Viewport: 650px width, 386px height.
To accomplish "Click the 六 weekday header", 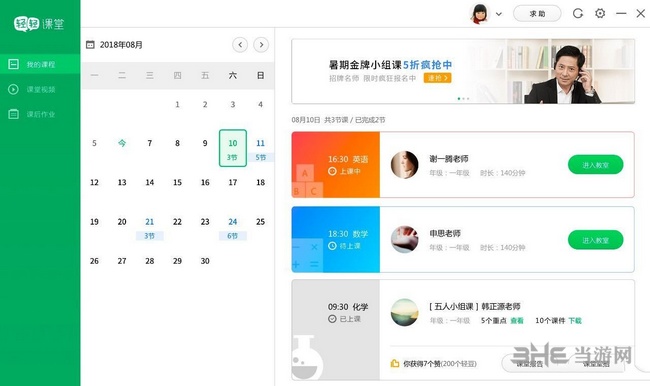I will click(x=233, y=75).
